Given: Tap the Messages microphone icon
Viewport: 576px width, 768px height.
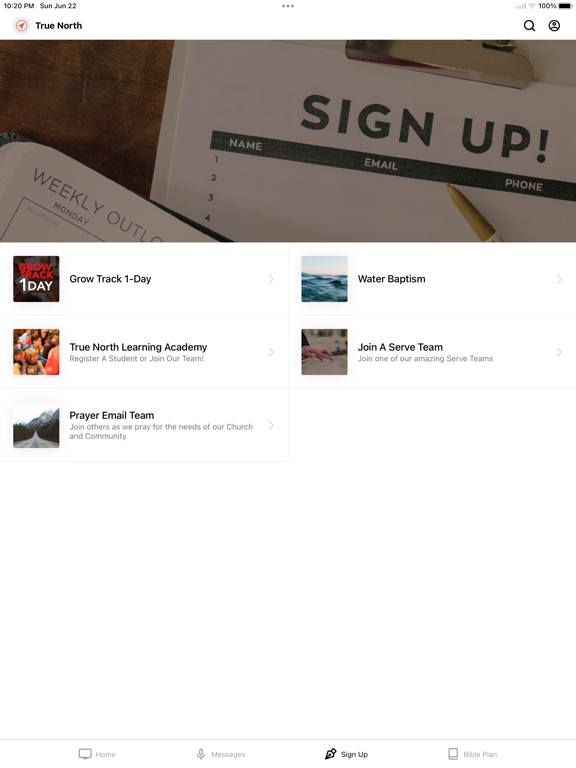Looking at the screenshot, I should [201, 754].
